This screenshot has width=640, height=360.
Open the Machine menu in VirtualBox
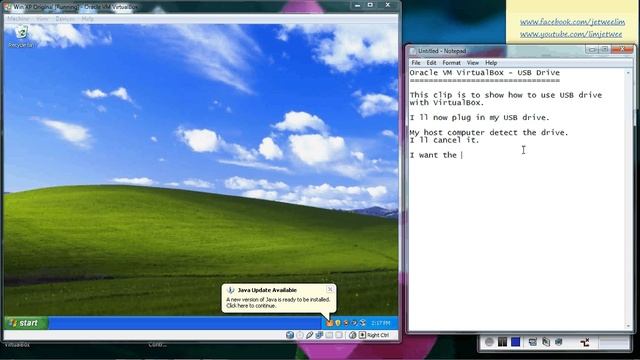coord(18,19)
